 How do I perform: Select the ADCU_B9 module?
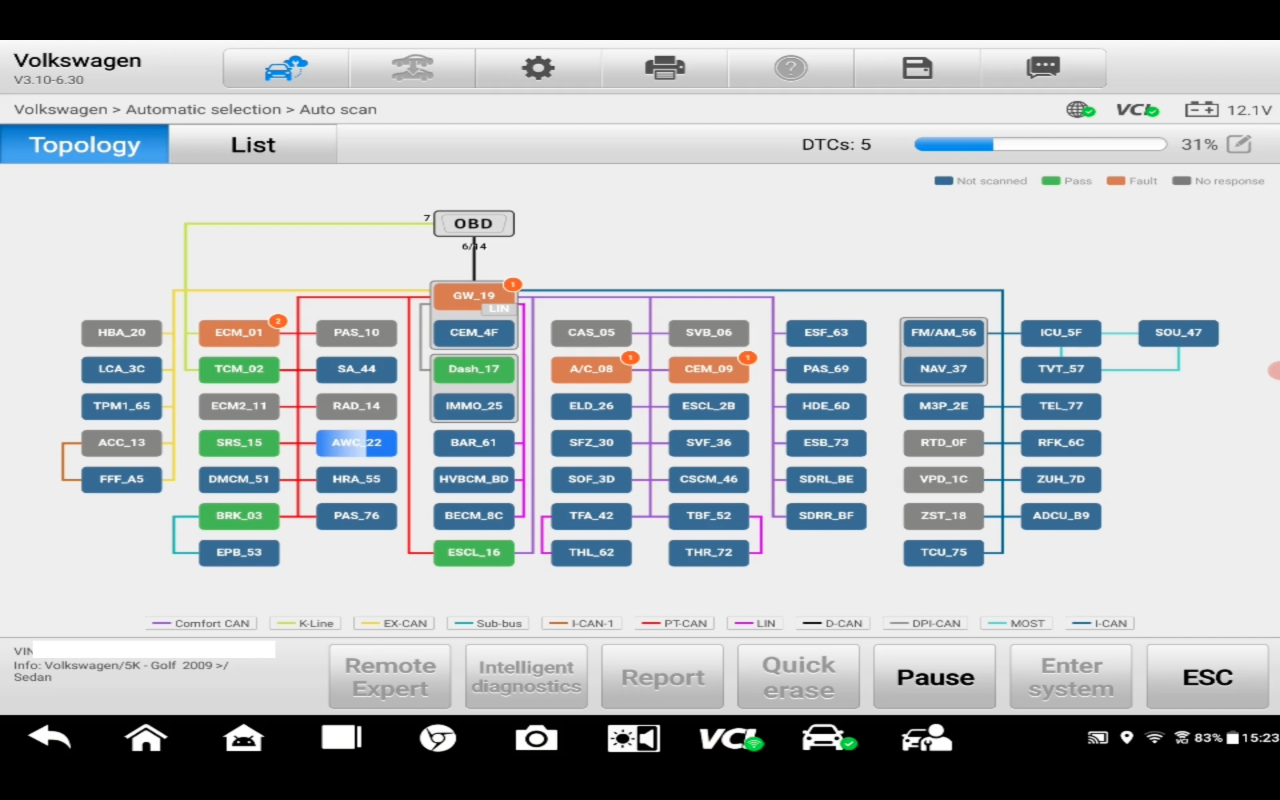1061,516
